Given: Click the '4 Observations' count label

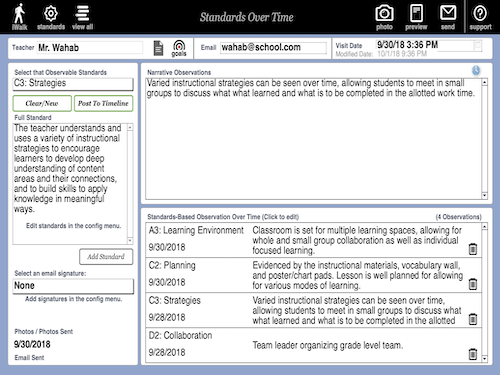Looking at the screenshot, I should pyautogui.click(x=459, y=217).
